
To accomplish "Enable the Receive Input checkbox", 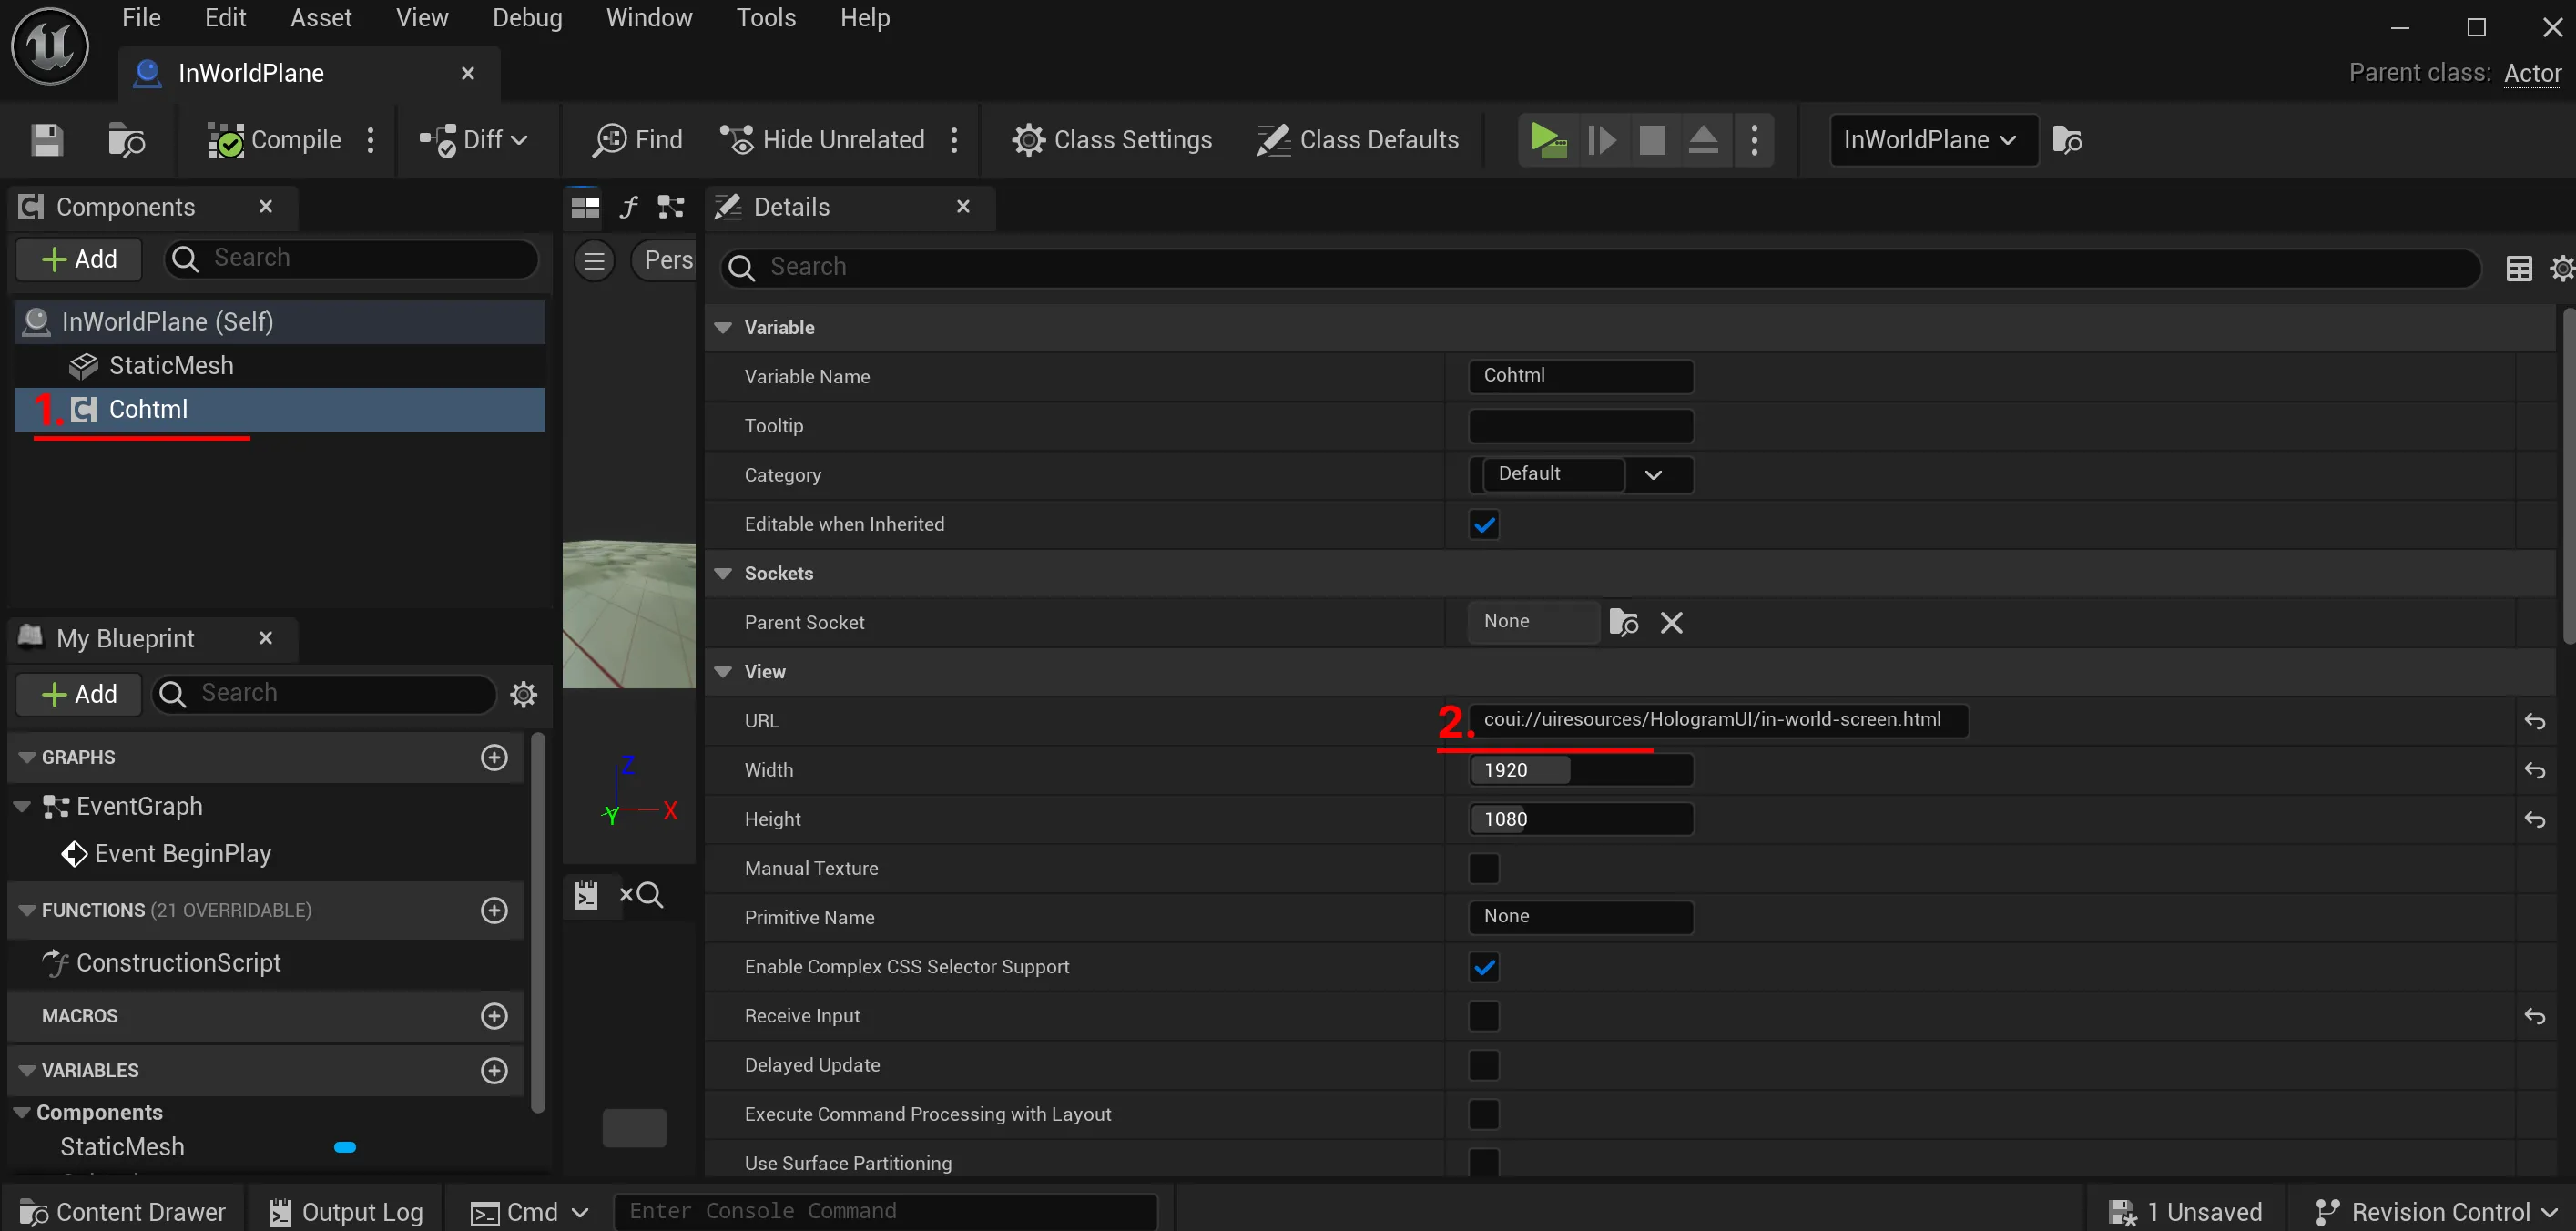I will pos(1484,1016).
